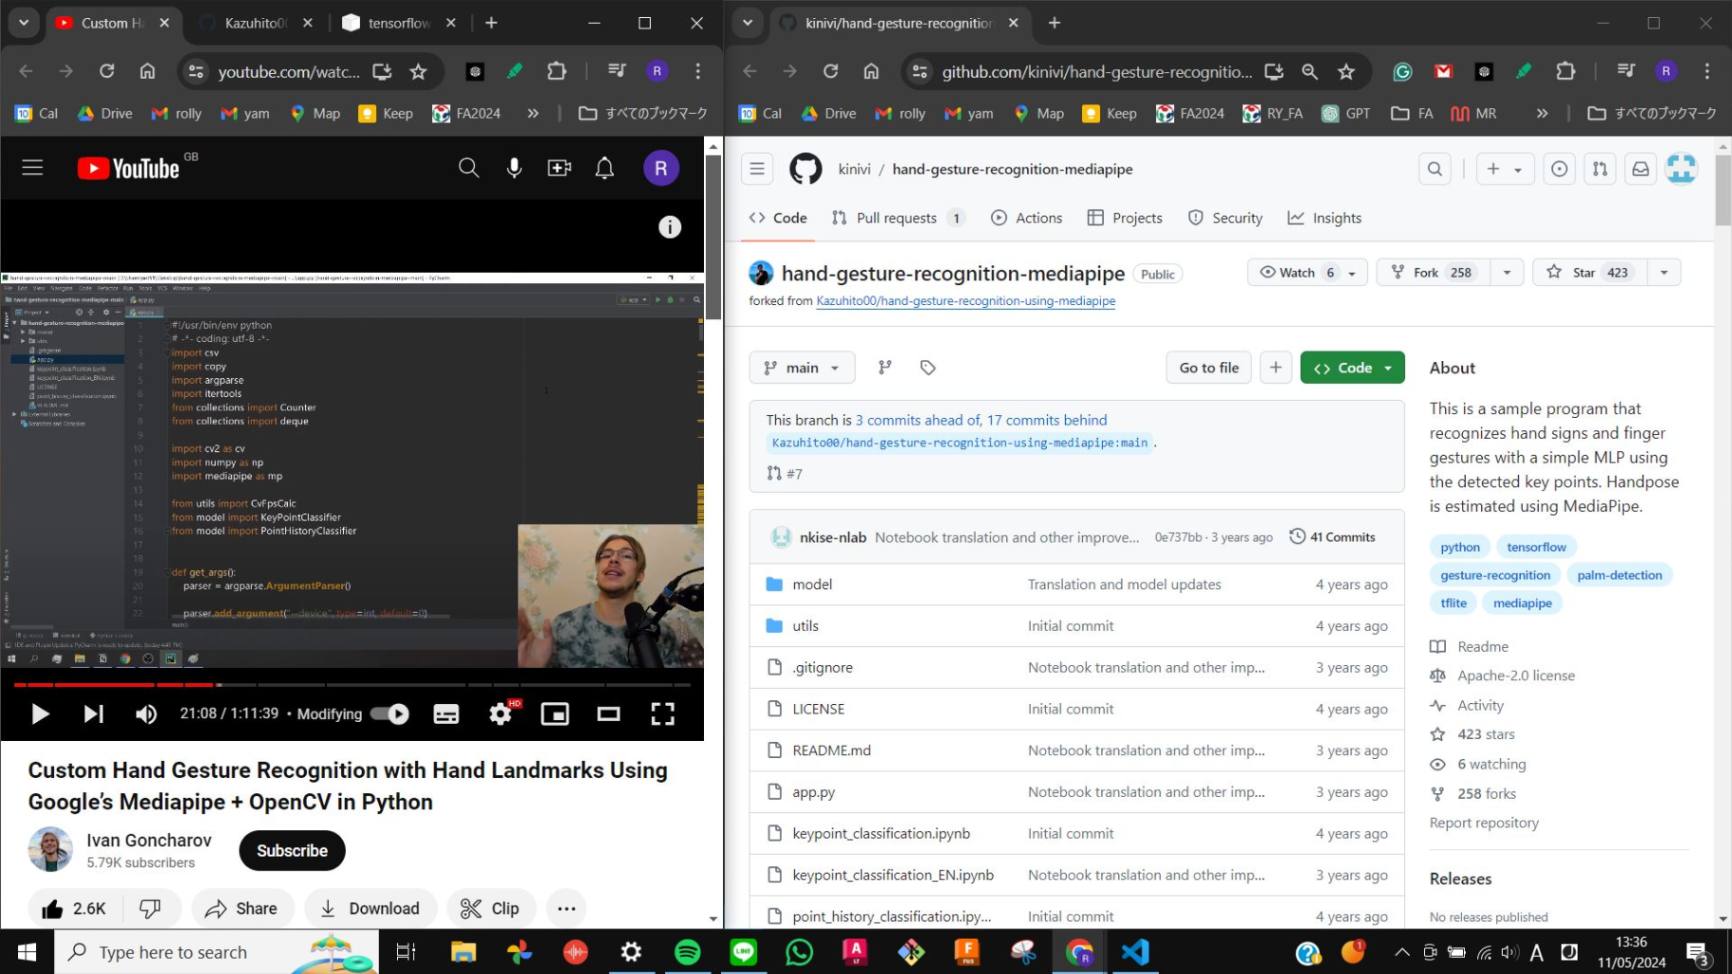Open Actions tab
This screenshot has height=974, width=1732.
coord(1027,218)
